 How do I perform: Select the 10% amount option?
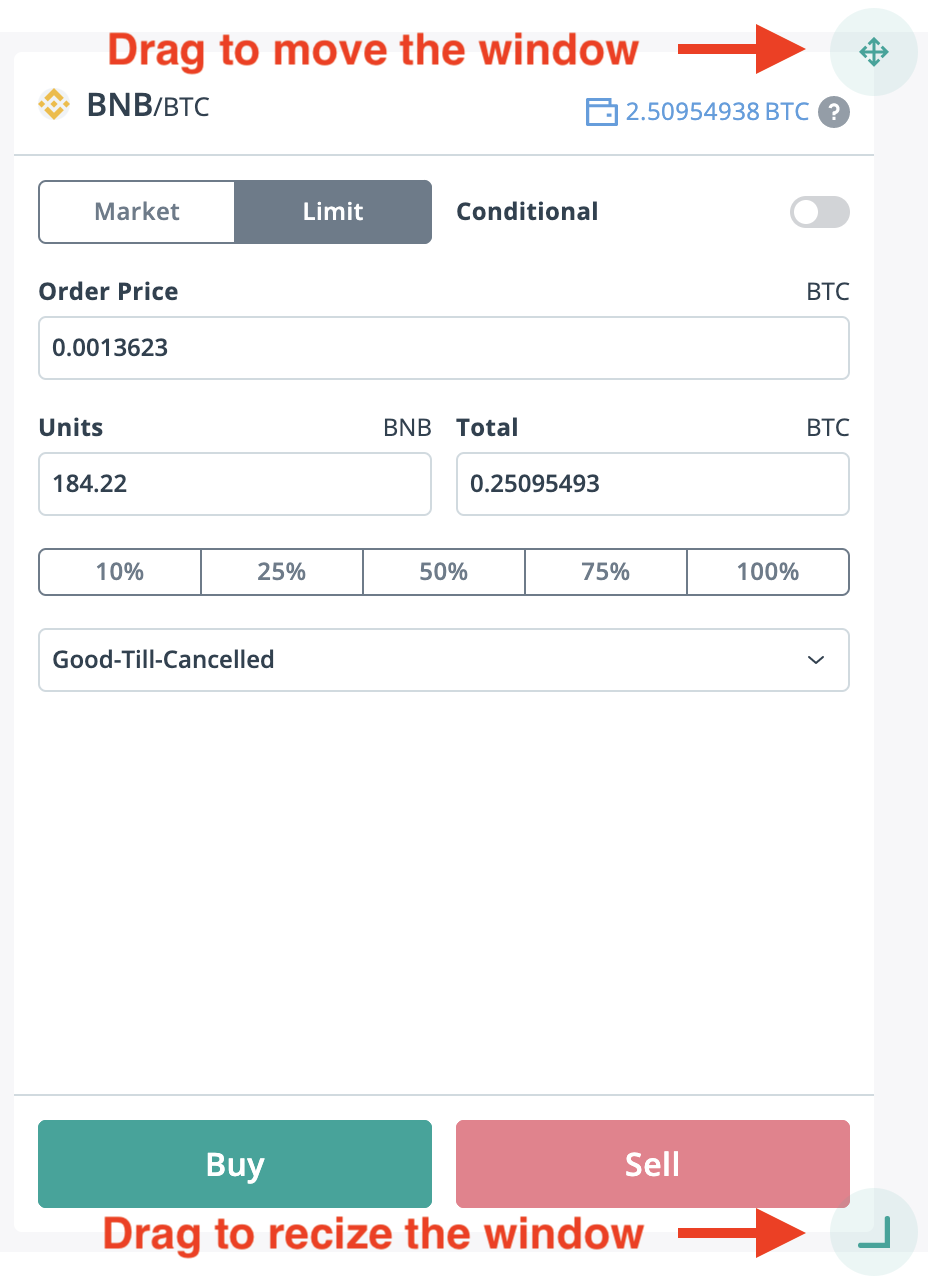coord(120,572)
